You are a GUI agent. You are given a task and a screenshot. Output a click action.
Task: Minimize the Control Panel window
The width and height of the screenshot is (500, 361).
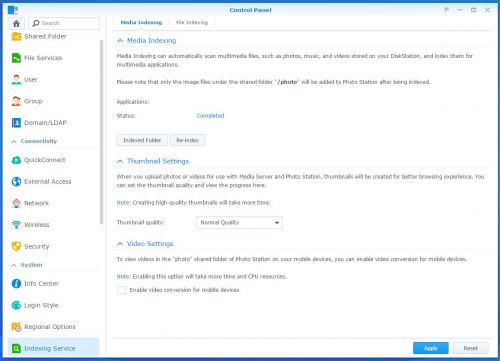460,10
